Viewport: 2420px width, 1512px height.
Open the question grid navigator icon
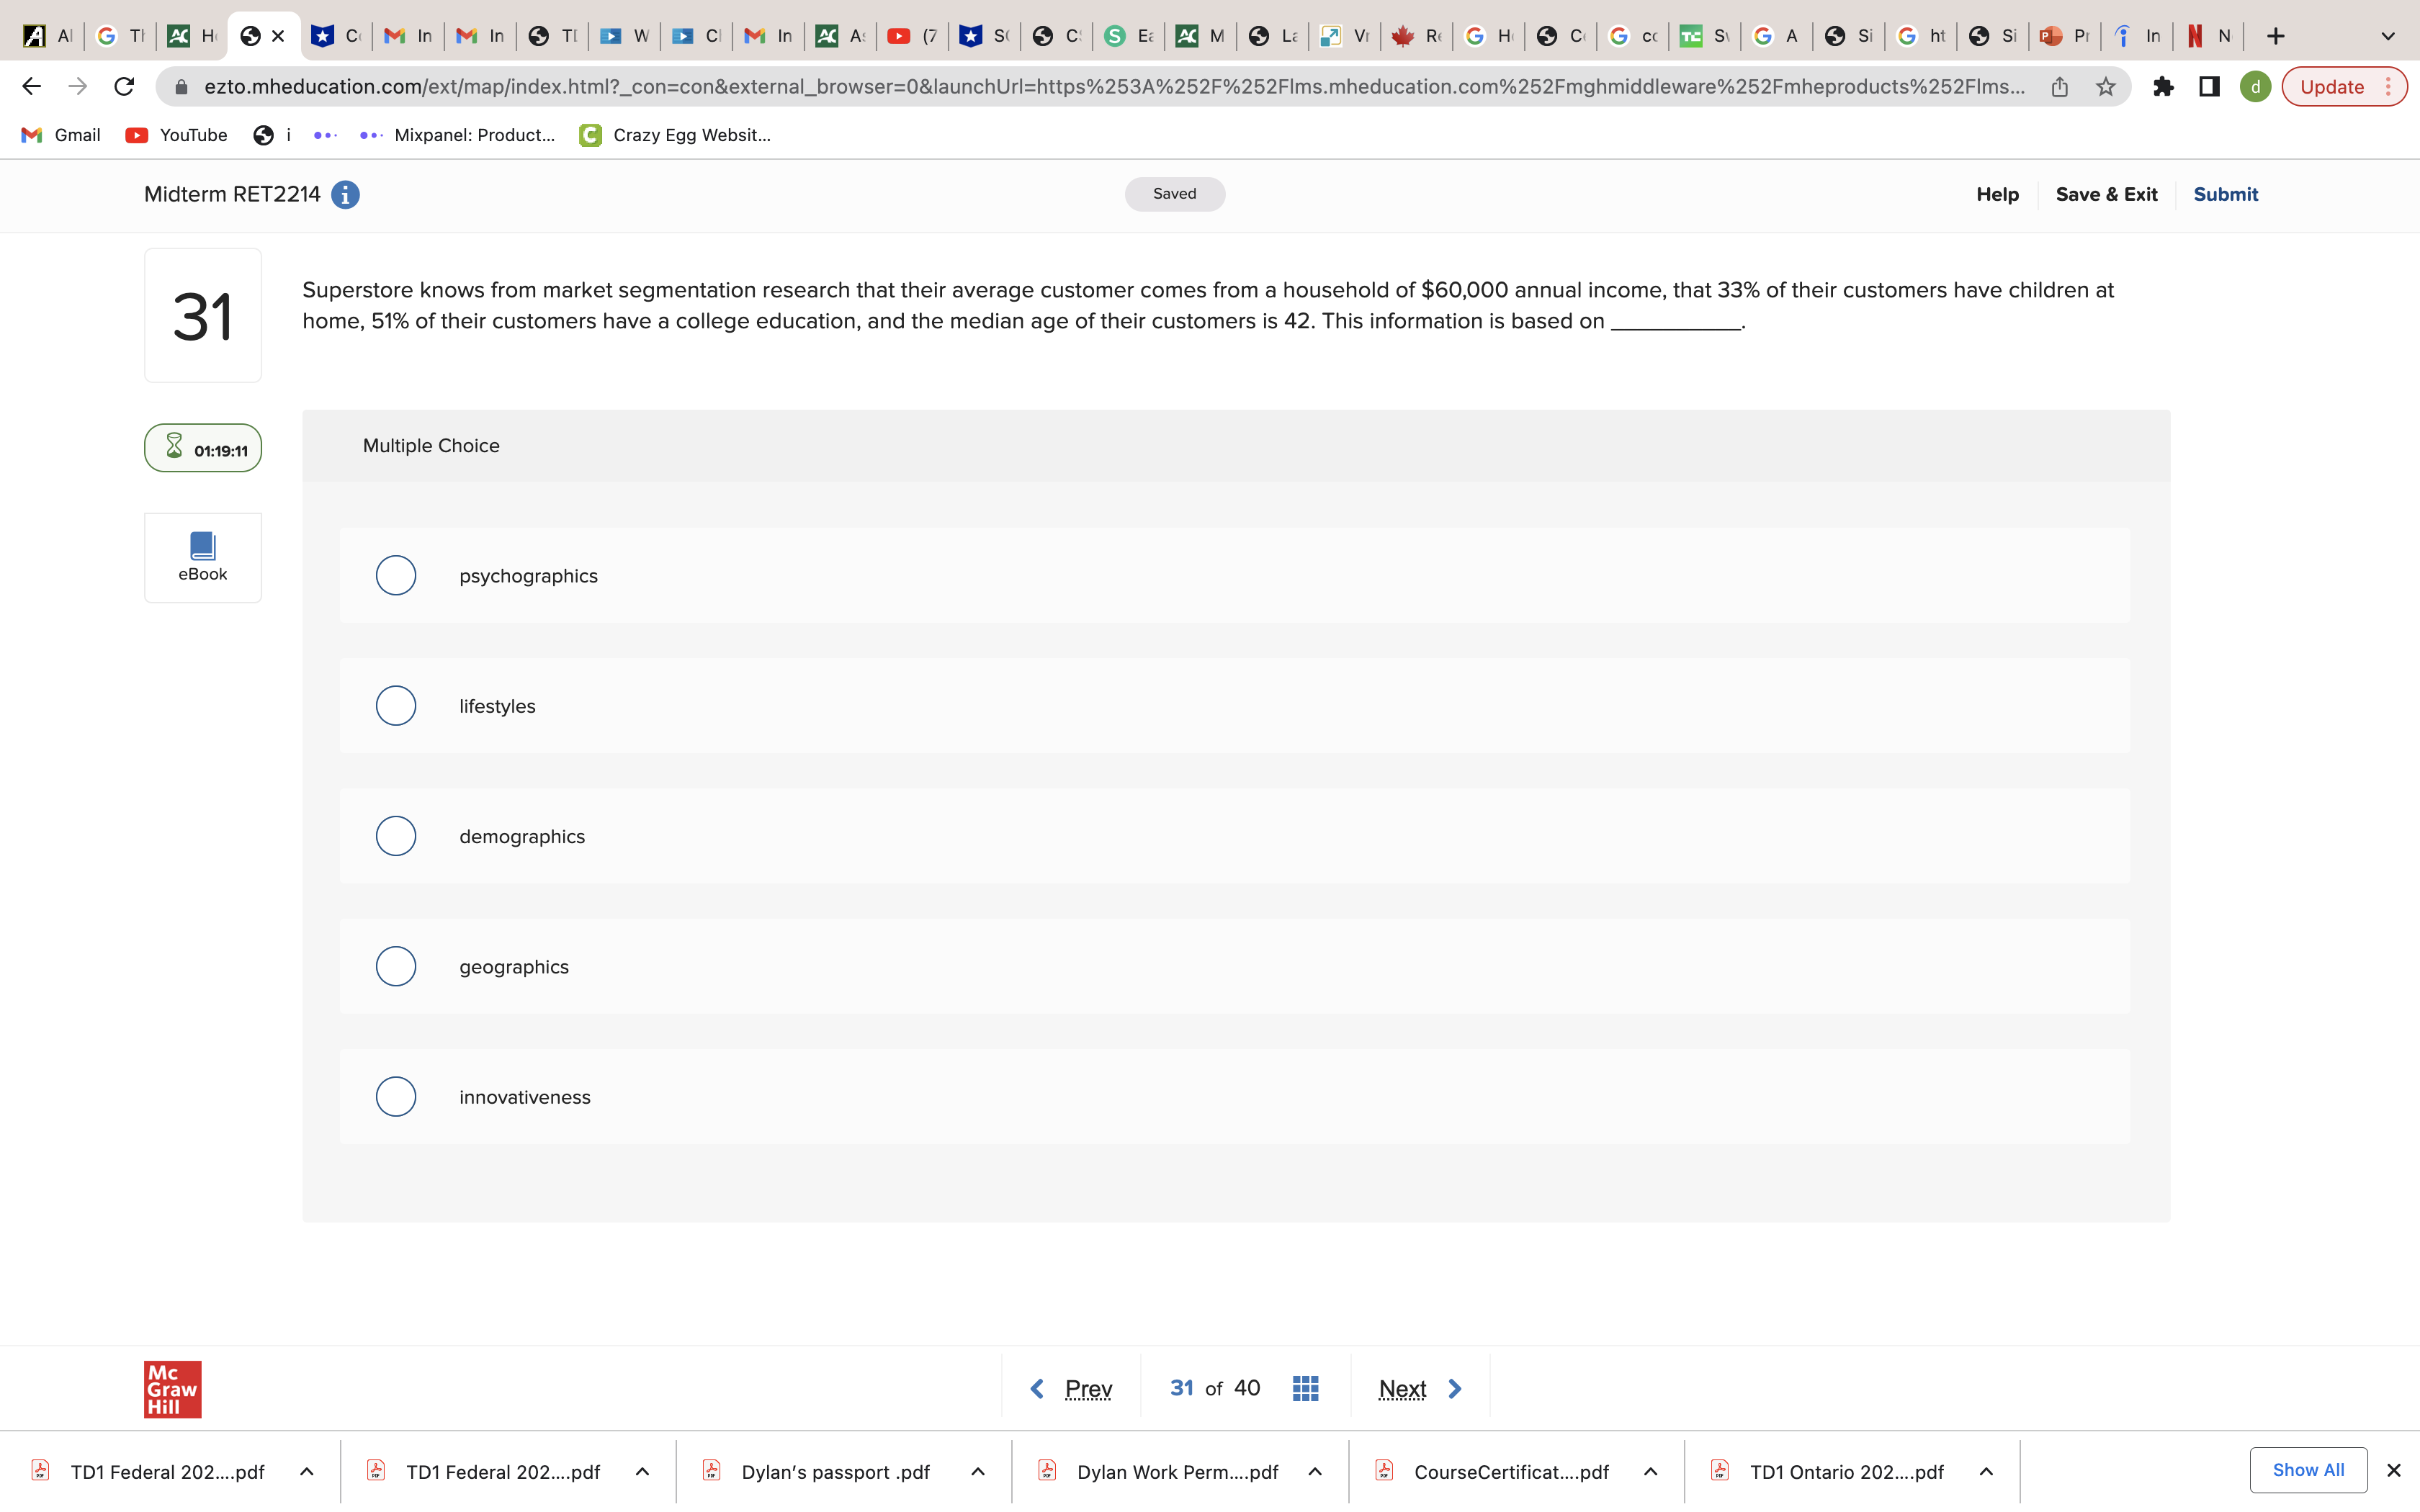click(x=1305, y=1388)
